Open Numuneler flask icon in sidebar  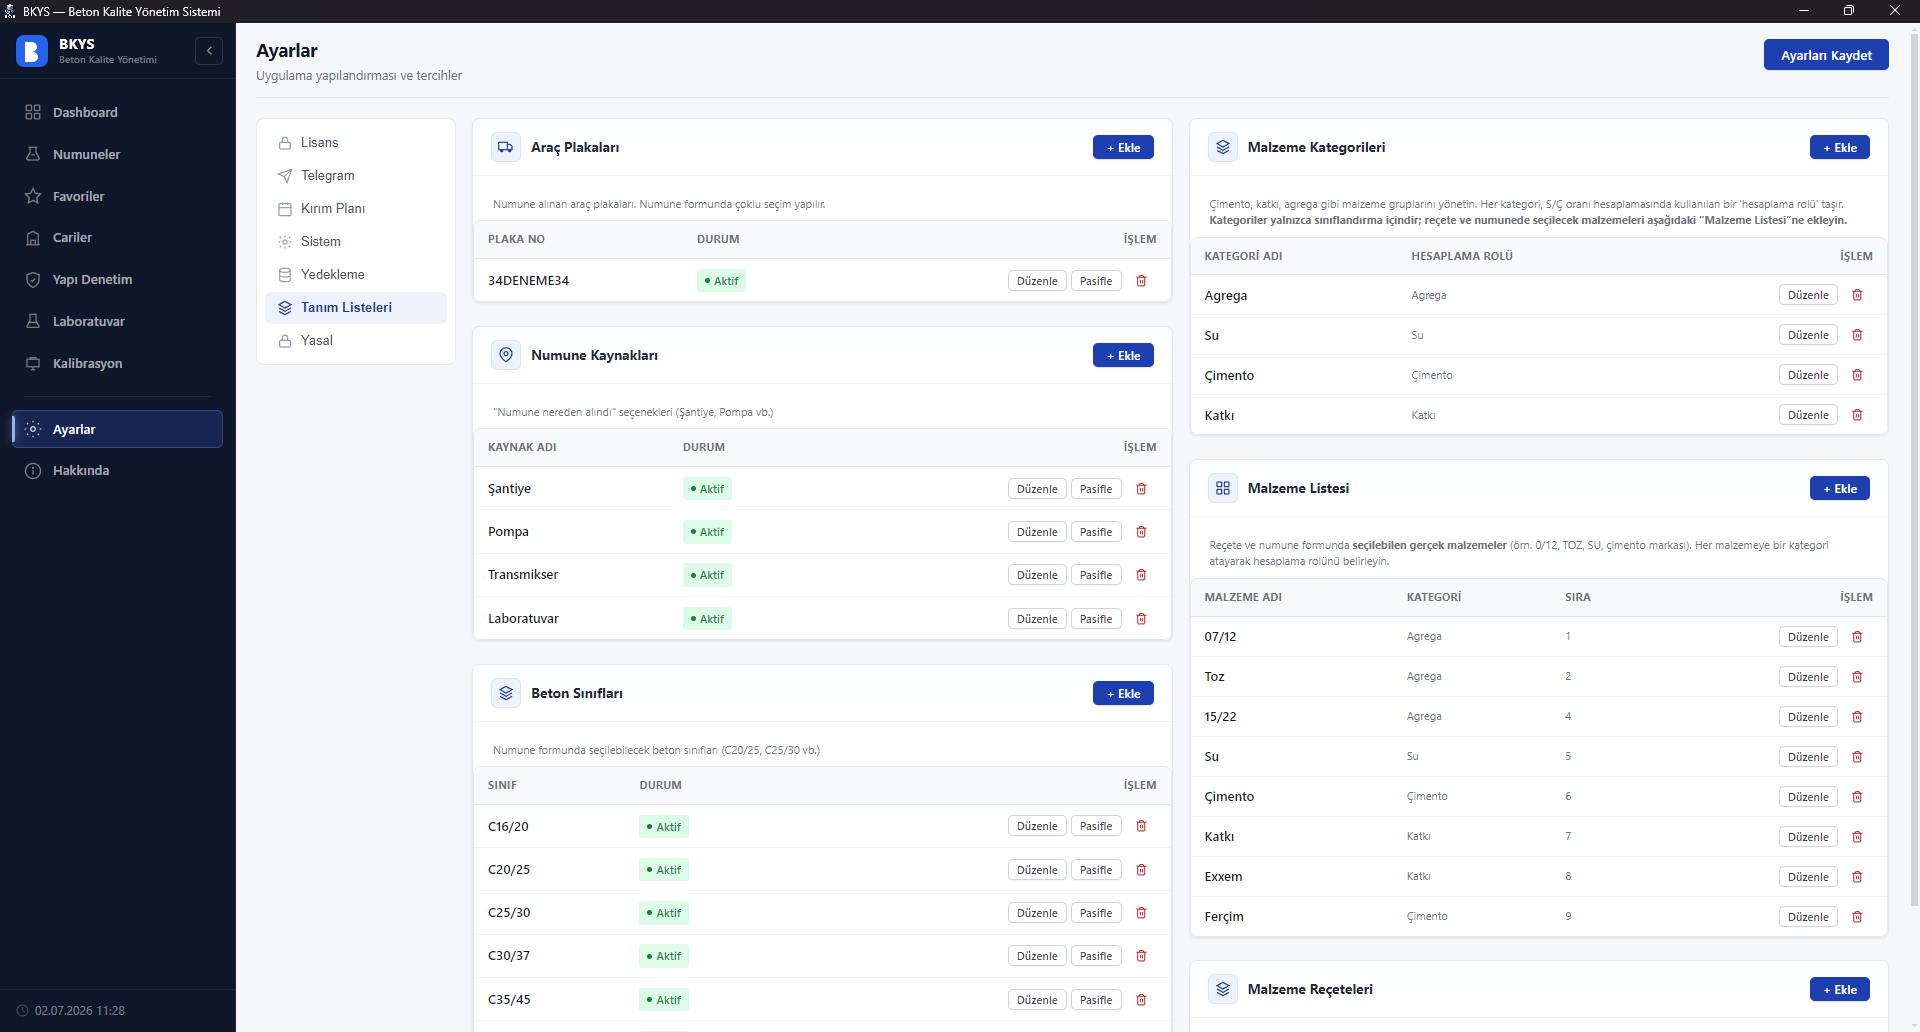tap(33, 154)
